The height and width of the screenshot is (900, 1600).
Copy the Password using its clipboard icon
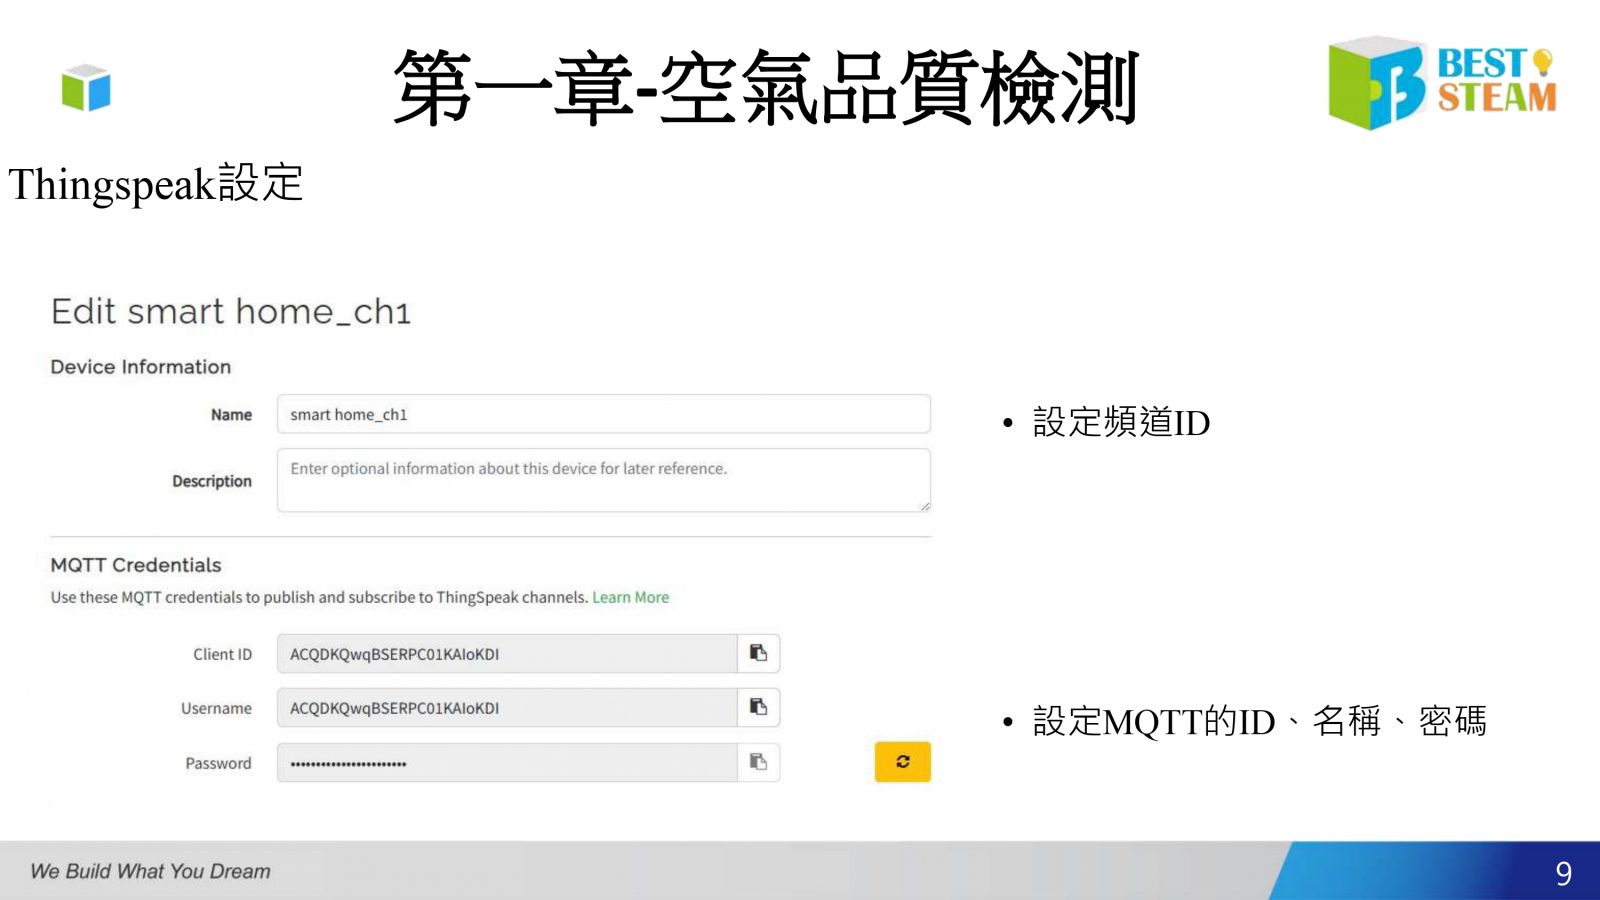click(x=758, y=763)
